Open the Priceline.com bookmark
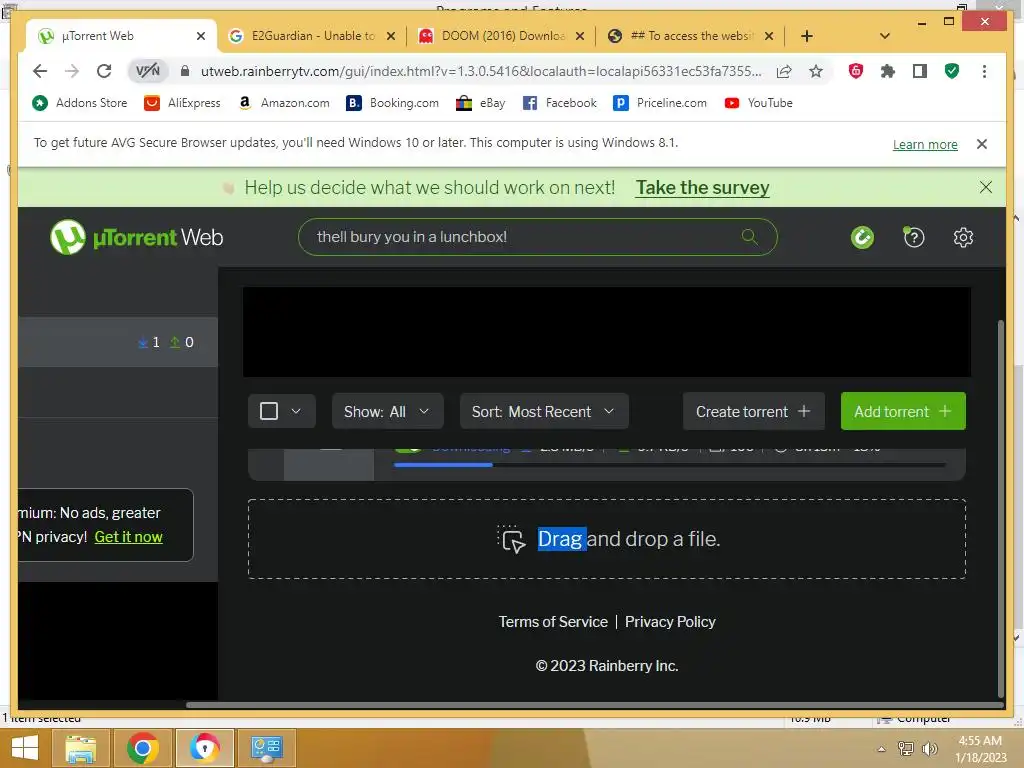The height and width of the screenshot is (768, 1024). point(660,103)
